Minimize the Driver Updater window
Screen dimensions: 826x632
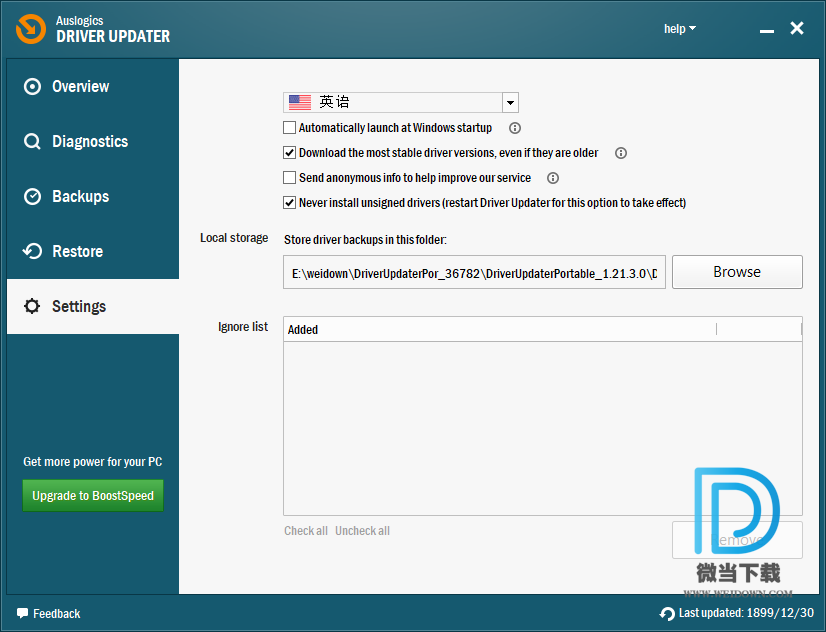pyautogui.click(x=766, y=29)
